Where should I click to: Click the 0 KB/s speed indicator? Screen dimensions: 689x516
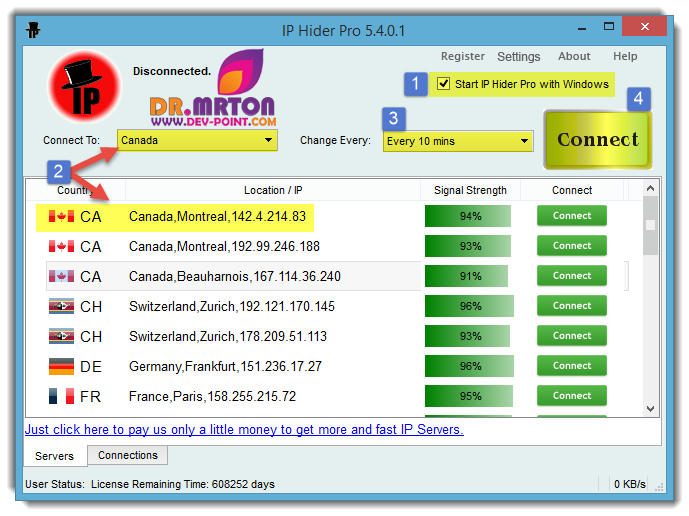coord(630,484)
